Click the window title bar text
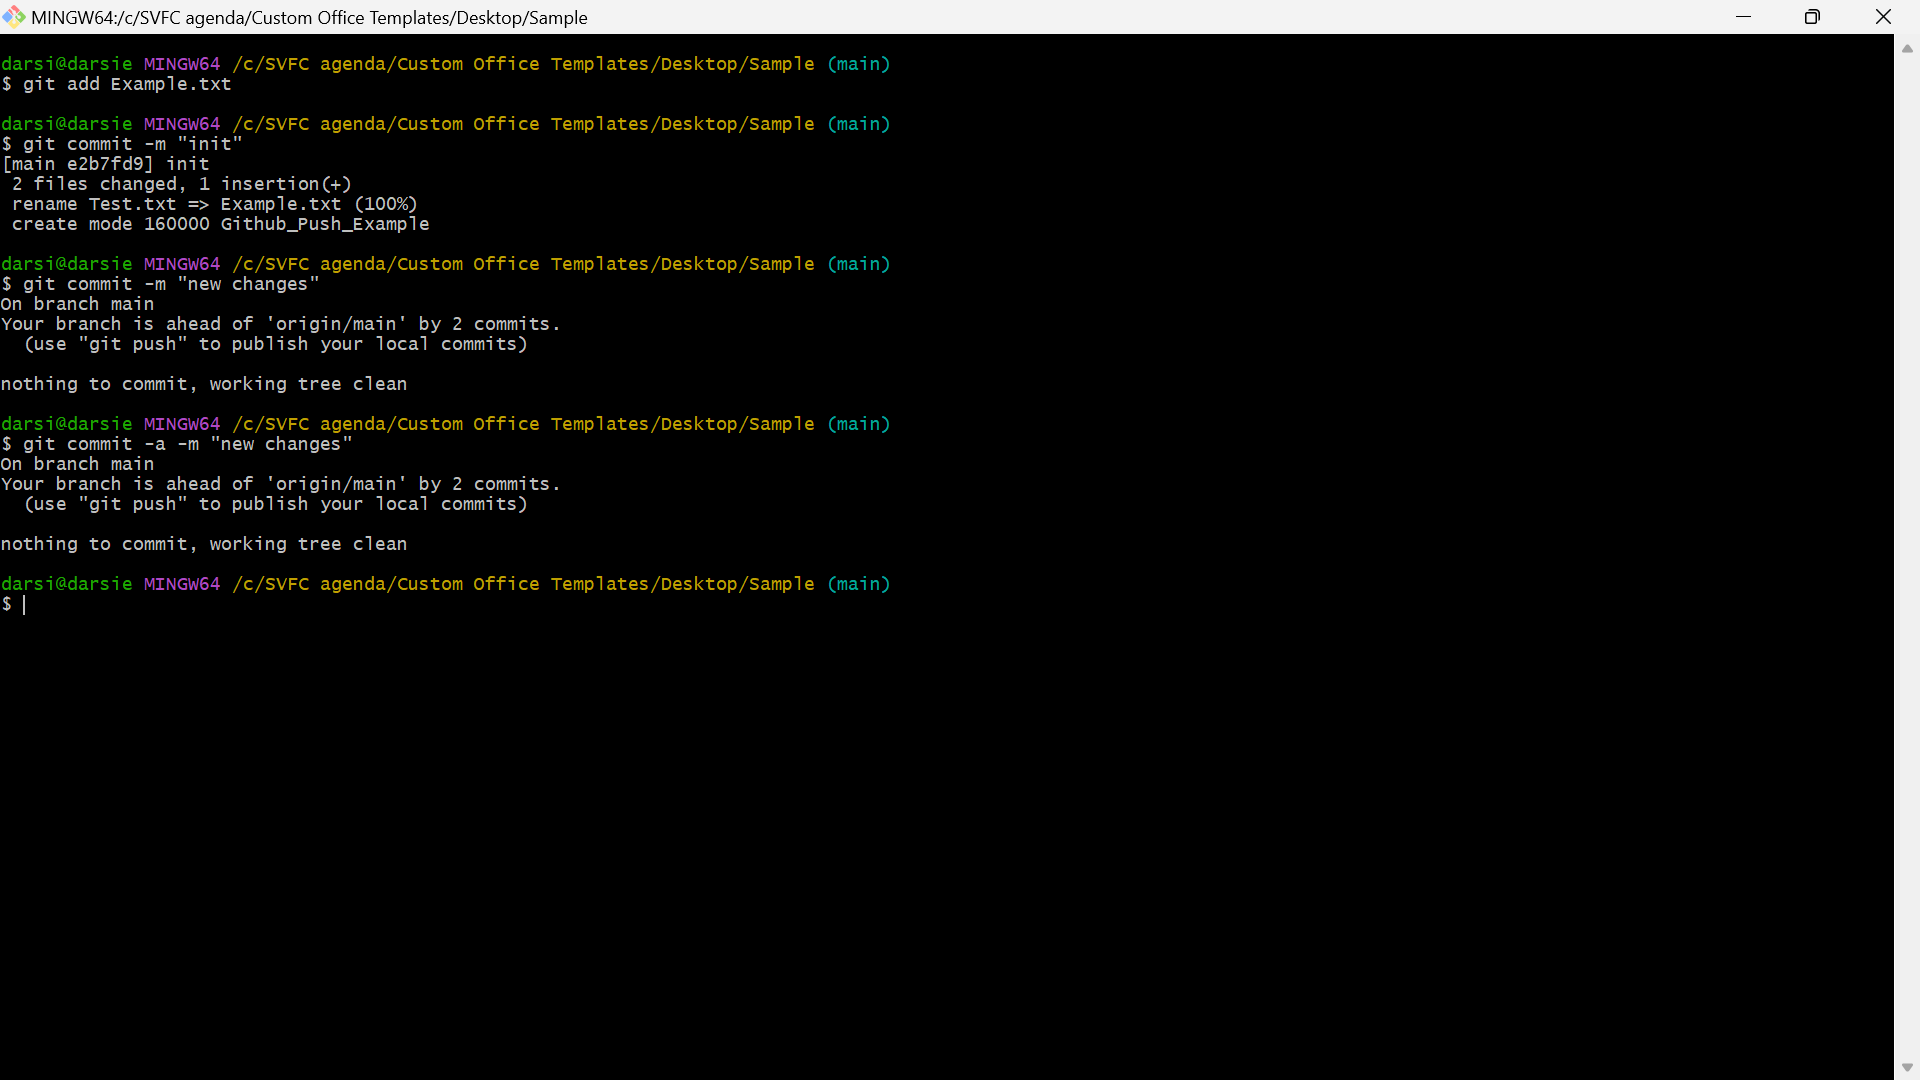This screenshot has width=1920, height=1080. [x=309, y=17]
